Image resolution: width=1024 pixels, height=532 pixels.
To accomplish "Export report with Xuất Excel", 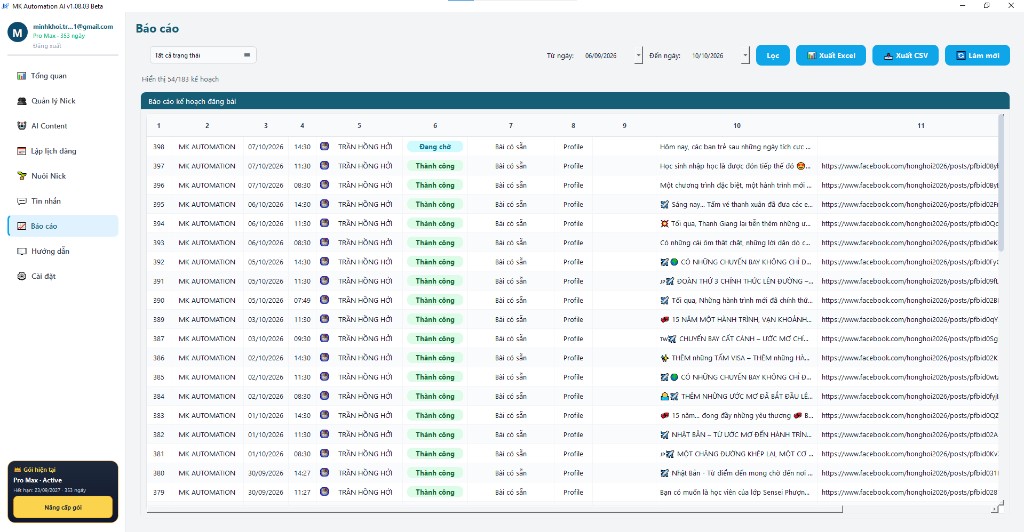I will [831, 55].
